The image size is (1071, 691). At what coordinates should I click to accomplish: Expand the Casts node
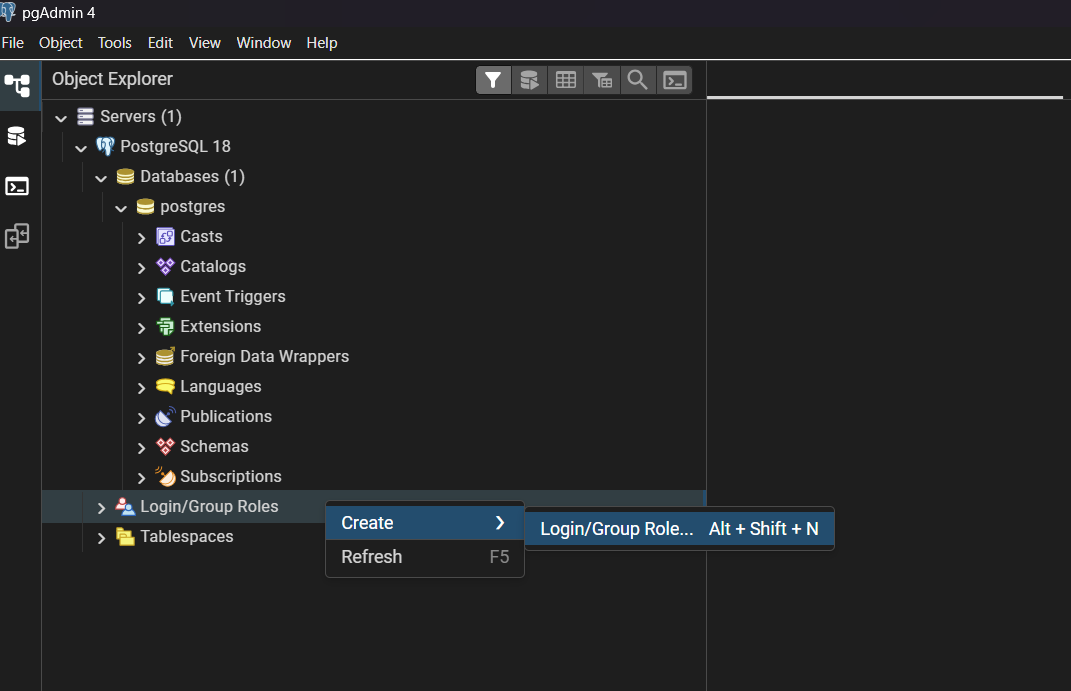click(x=141, y=238)
